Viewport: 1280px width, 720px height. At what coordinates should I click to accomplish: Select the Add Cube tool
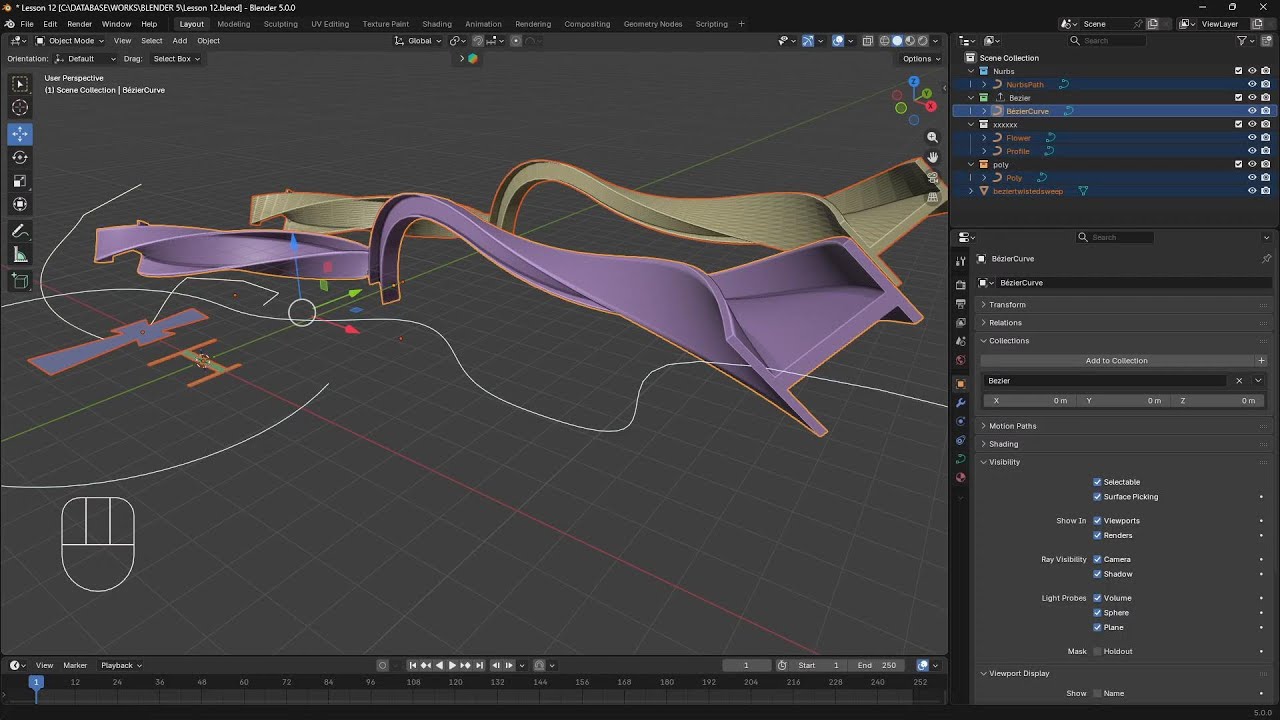(x=20, y=282)
